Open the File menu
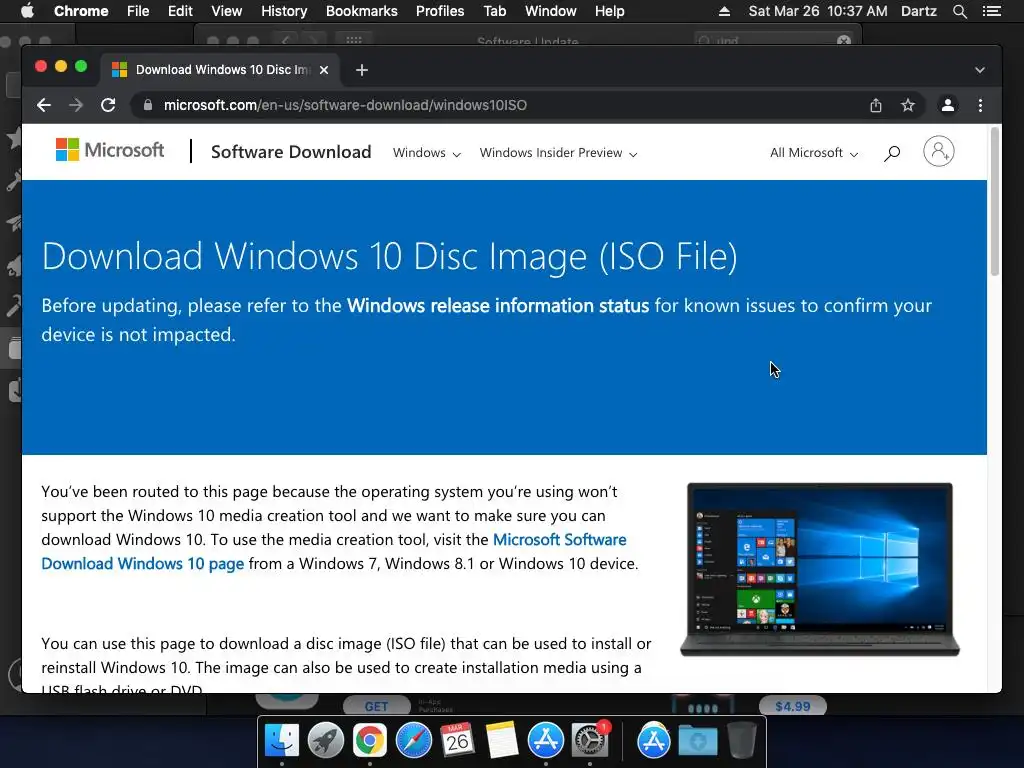 tap(138, 11)
